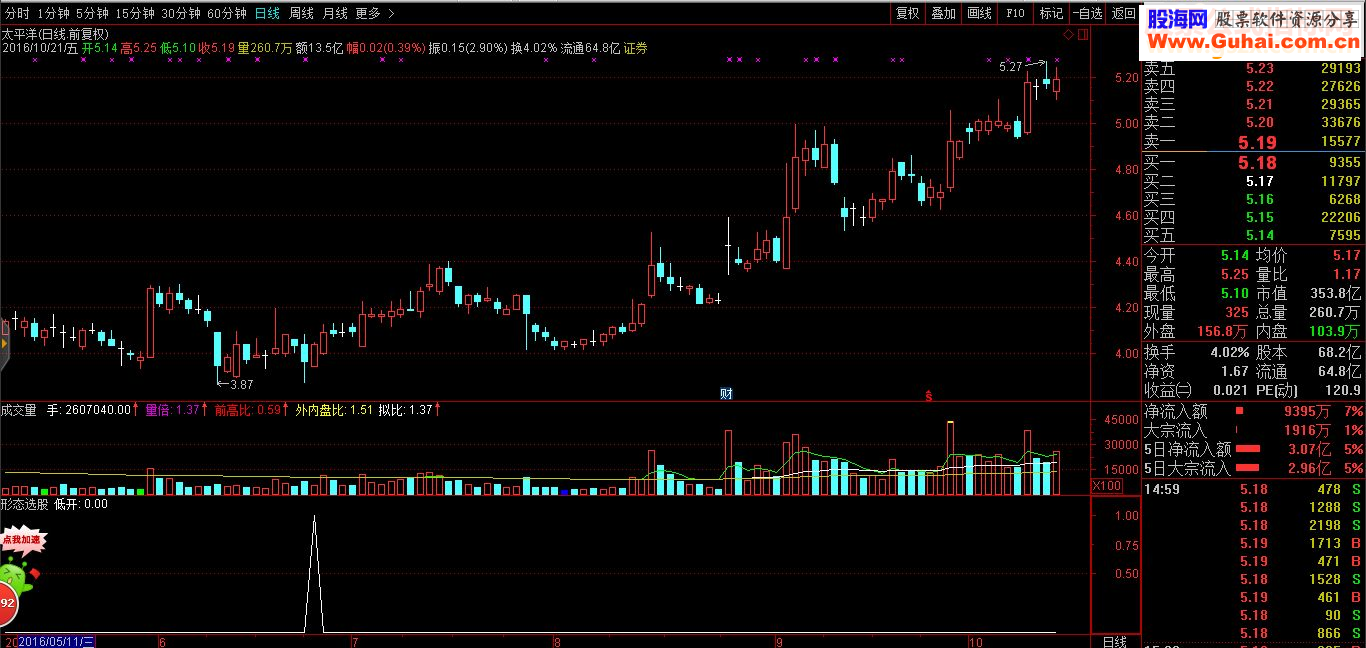Click the 买三 bid row at 5.16
The height and width of the screenshot is (648, 1366).
[x=1253, y=199]
